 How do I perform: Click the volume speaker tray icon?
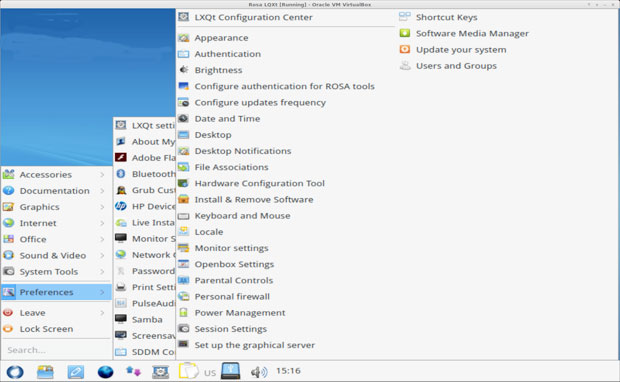click(259, 372)
